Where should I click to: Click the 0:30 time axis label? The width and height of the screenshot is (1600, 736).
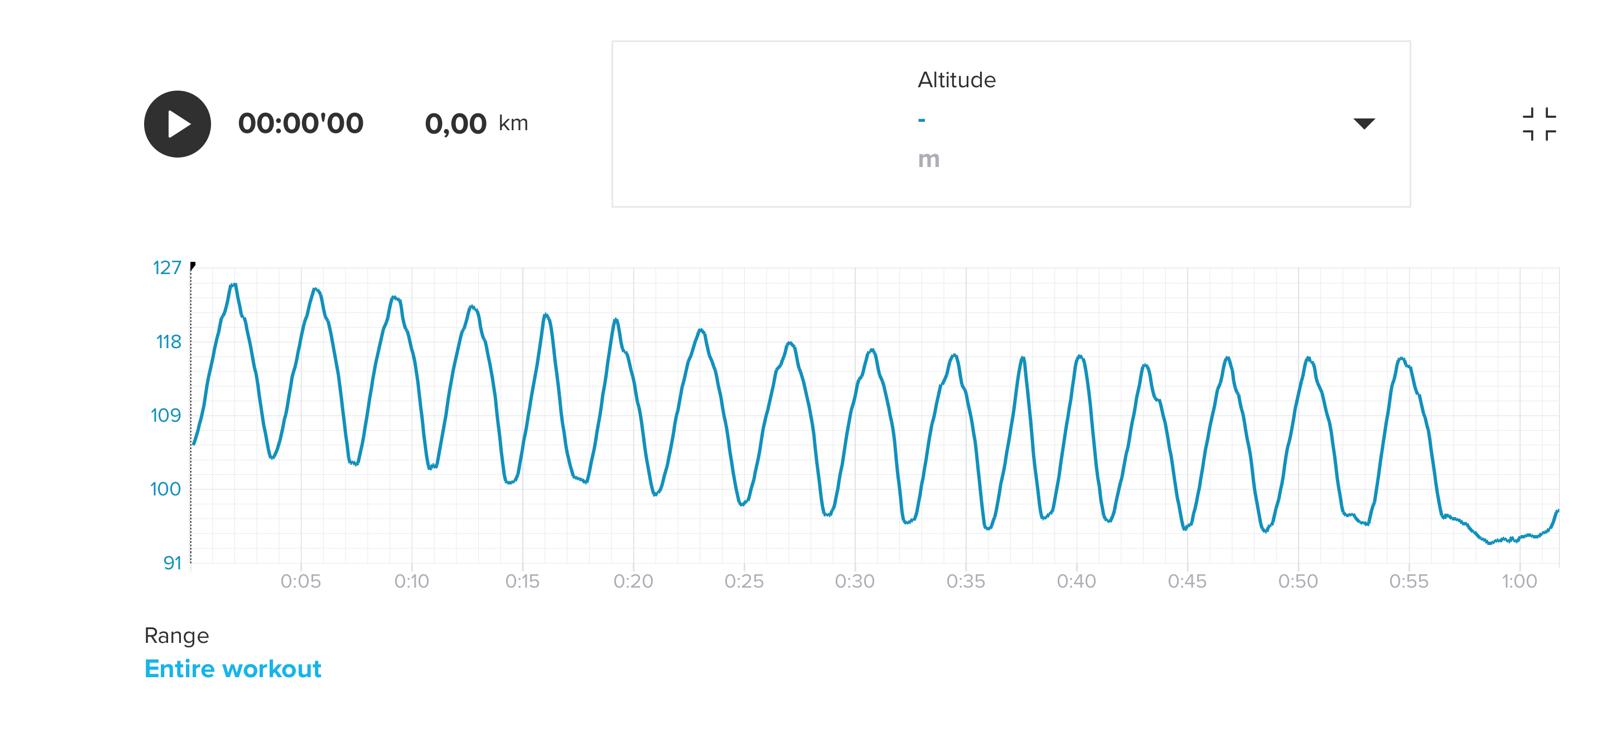point(855,582)
